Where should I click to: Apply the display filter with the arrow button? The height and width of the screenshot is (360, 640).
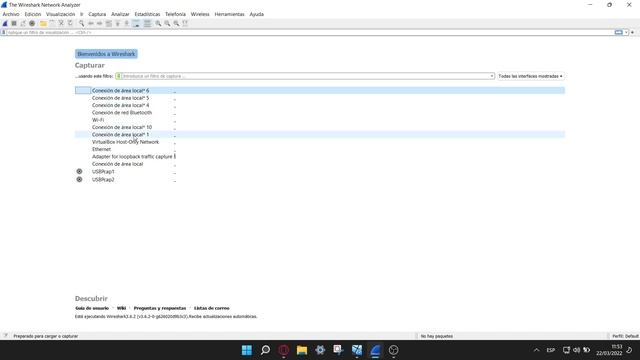619,32
